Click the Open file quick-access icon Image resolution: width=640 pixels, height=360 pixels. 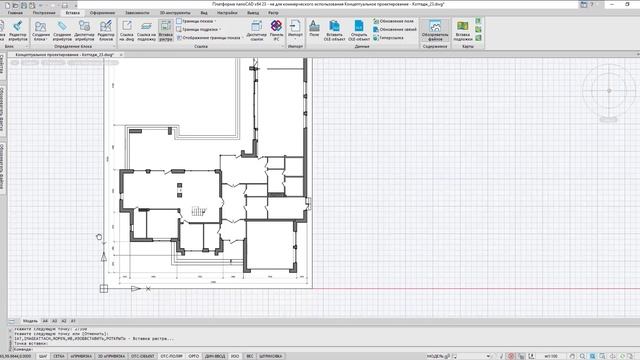pyautogui.click(x=16, y=5)
